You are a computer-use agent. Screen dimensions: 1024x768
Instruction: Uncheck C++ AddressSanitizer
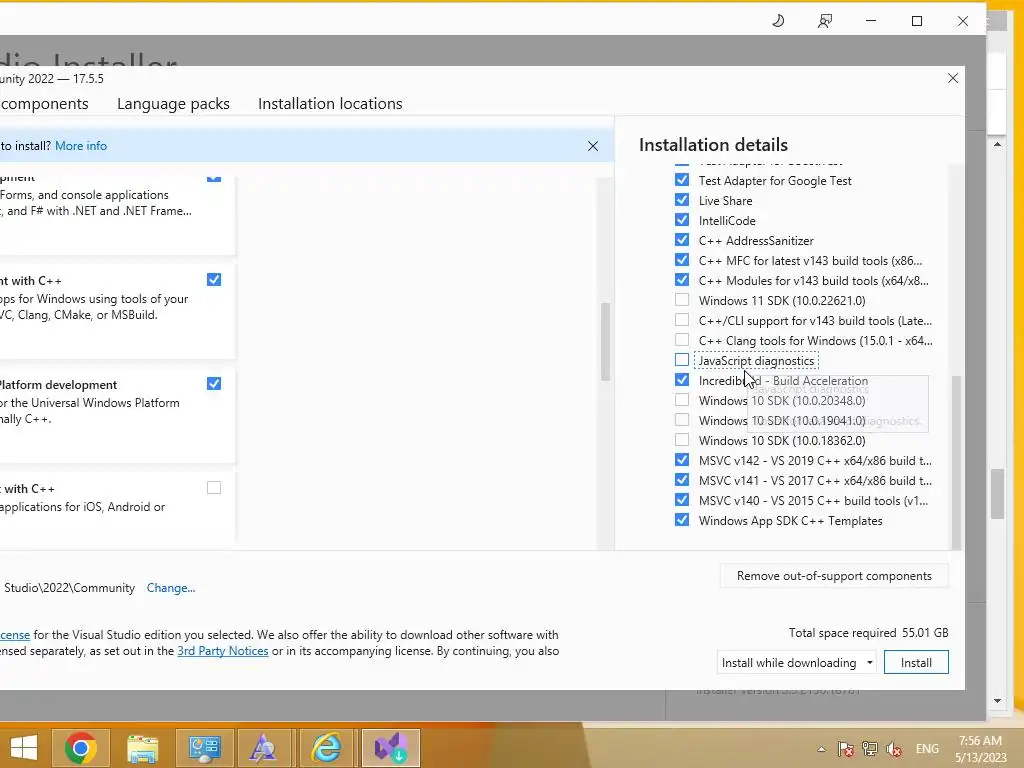[x=682, y=240]
